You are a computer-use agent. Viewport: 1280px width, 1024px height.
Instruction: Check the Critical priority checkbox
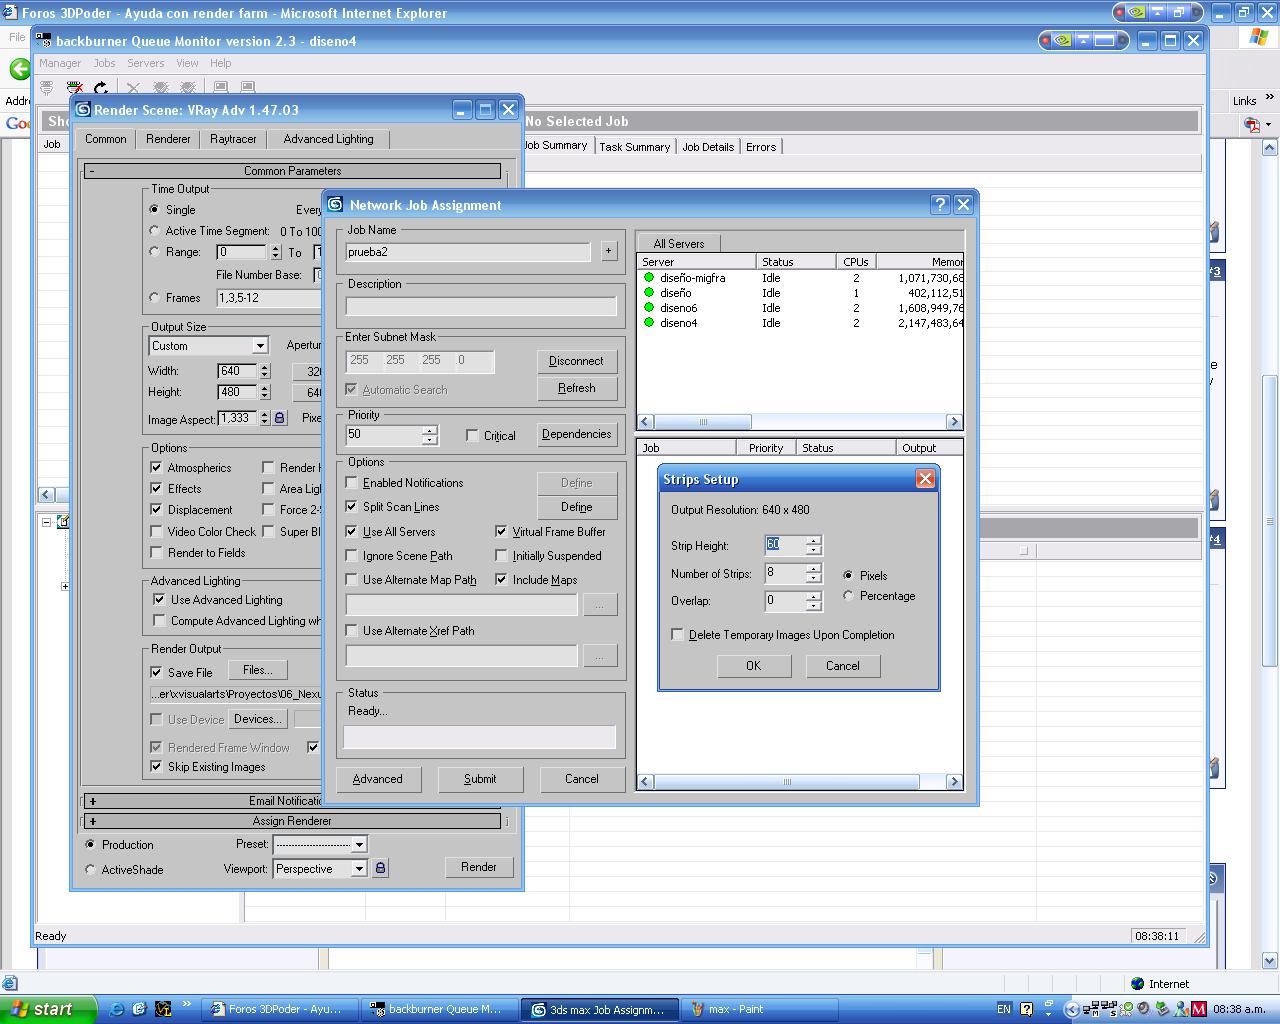click(x=472, y=435)
